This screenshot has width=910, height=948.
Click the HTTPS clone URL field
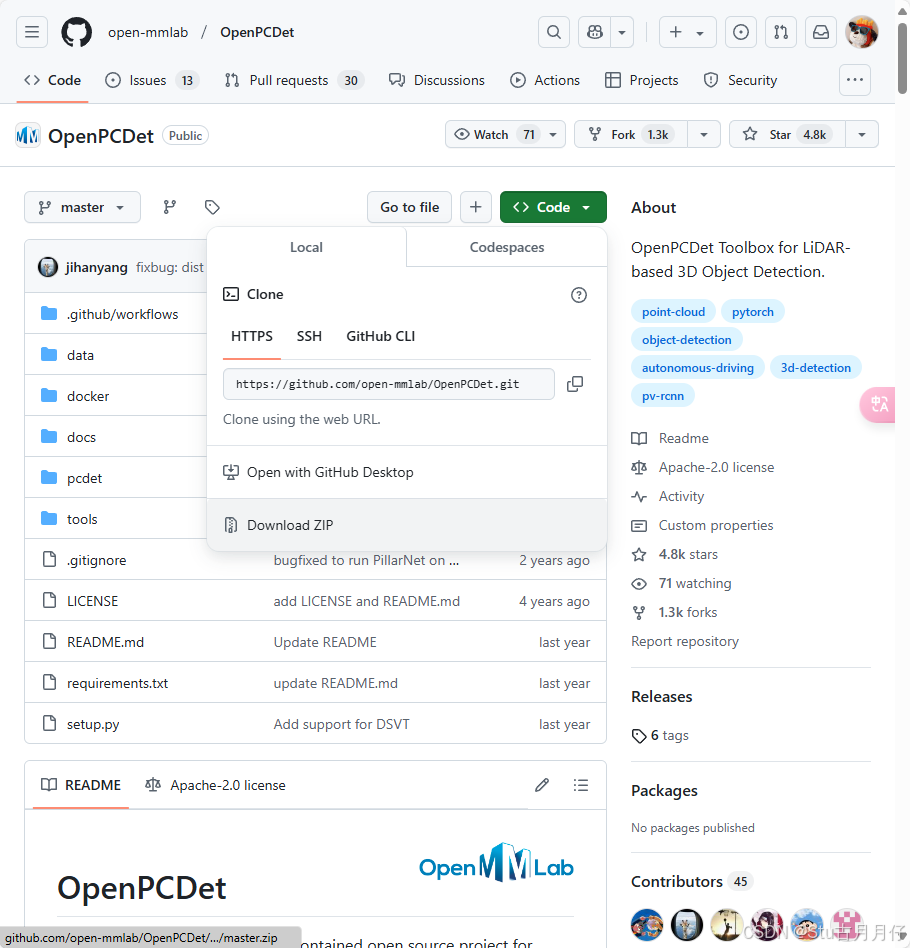click(x=389, y=384)
